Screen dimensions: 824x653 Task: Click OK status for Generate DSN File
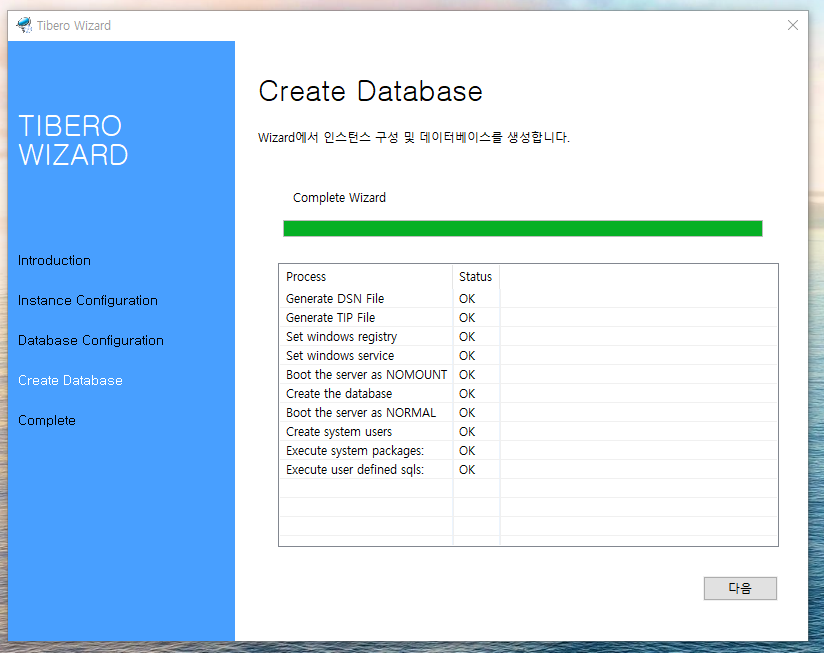467,298
